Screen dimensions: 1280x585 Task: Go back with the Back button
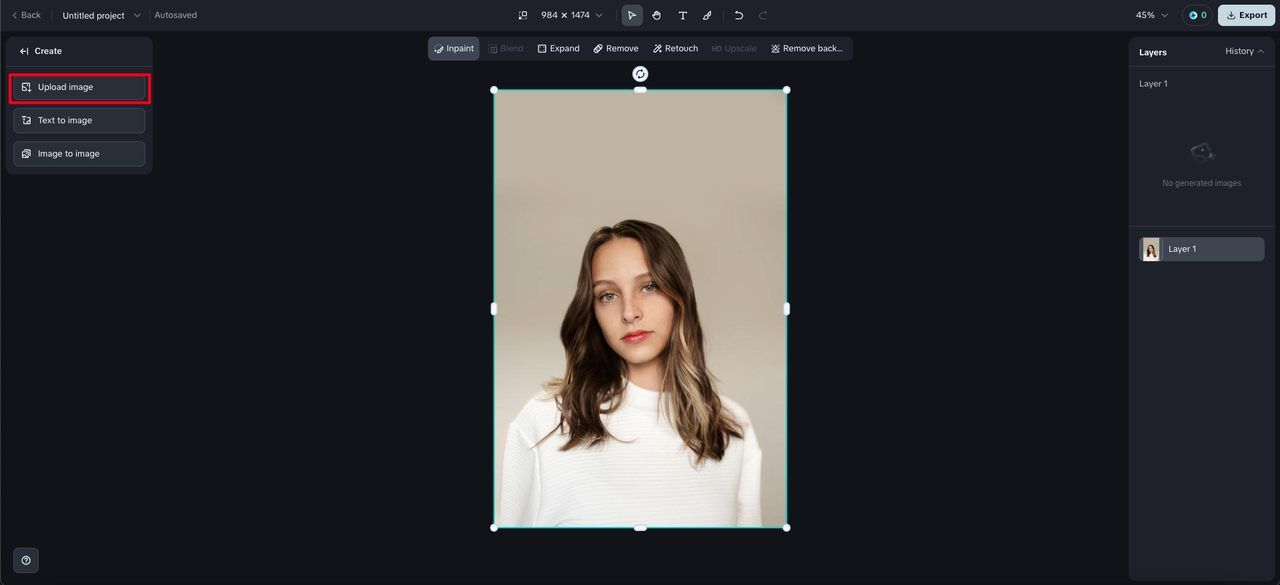(26, 15)
